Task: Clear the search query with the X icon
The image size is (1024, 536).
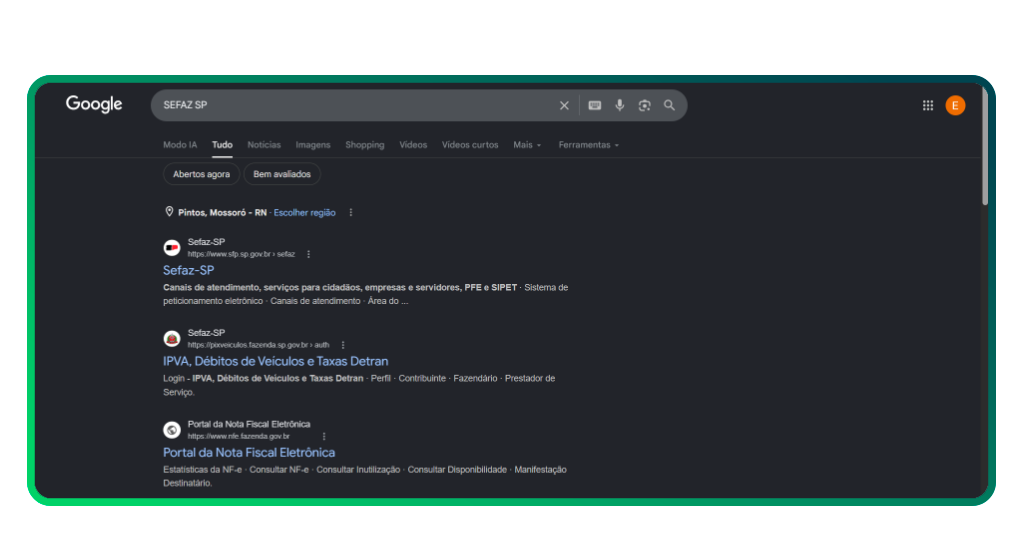Action: 564,106
